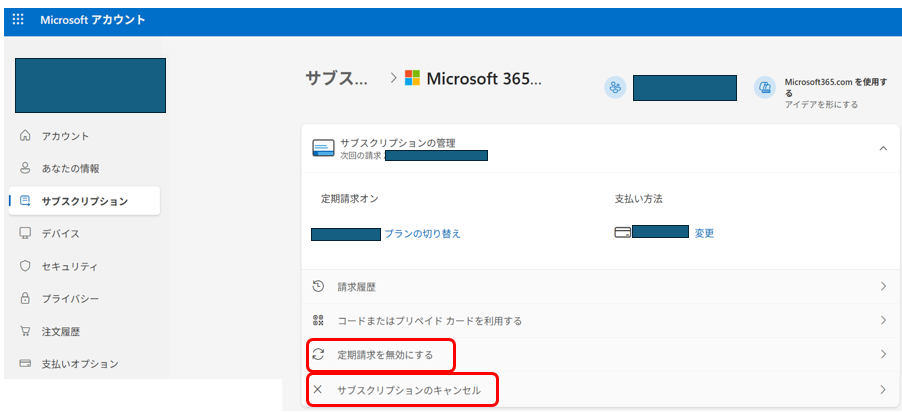This screenshot has height=413, width=902.
Task: Click the monitor icon beside デバイス
Action: pos(25,233)
